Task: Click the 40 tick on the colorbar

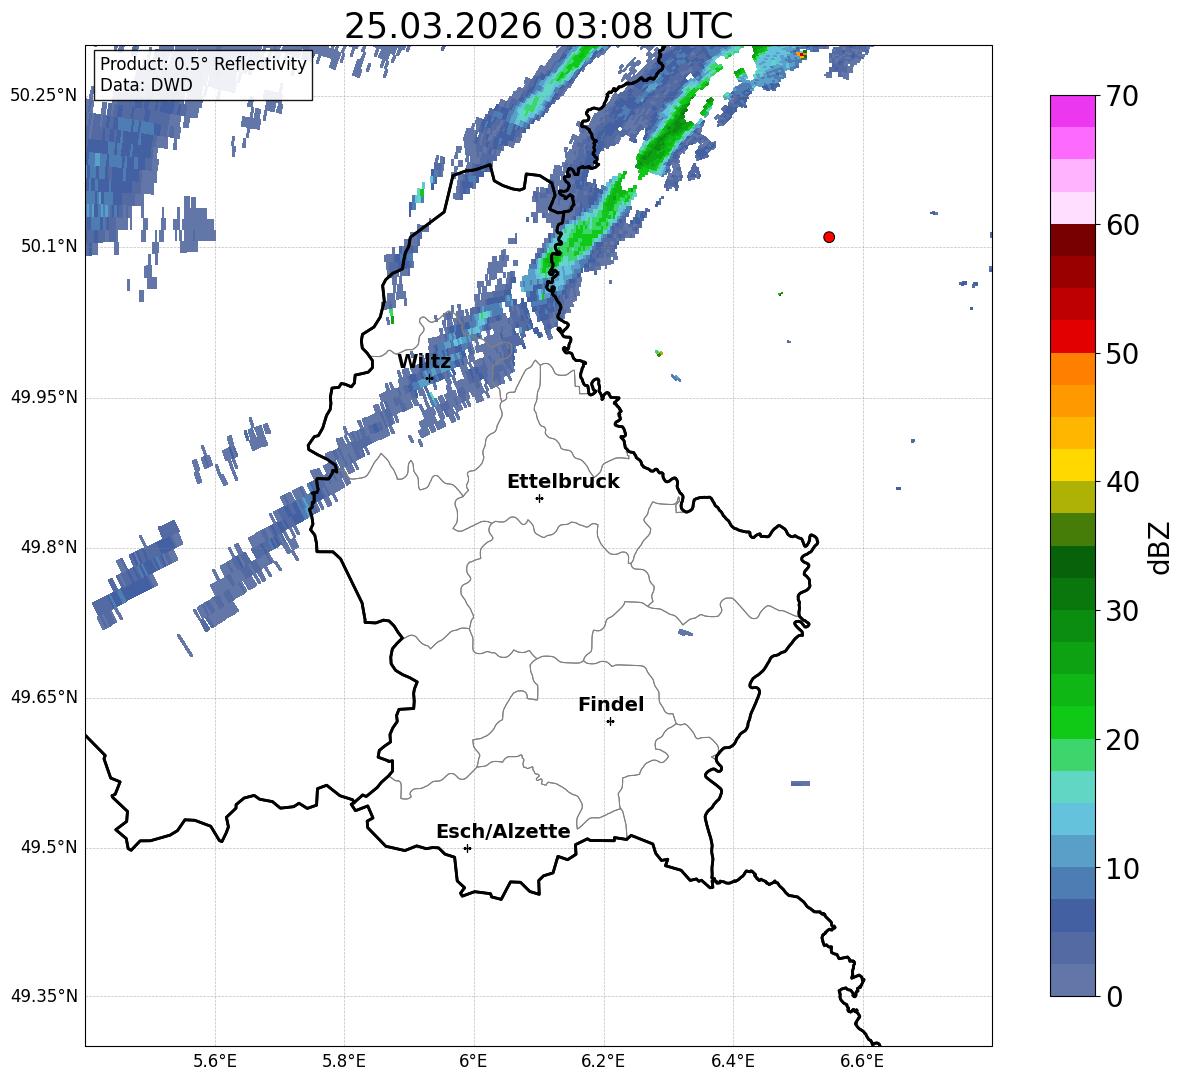Action: (x=1122, y=482)
